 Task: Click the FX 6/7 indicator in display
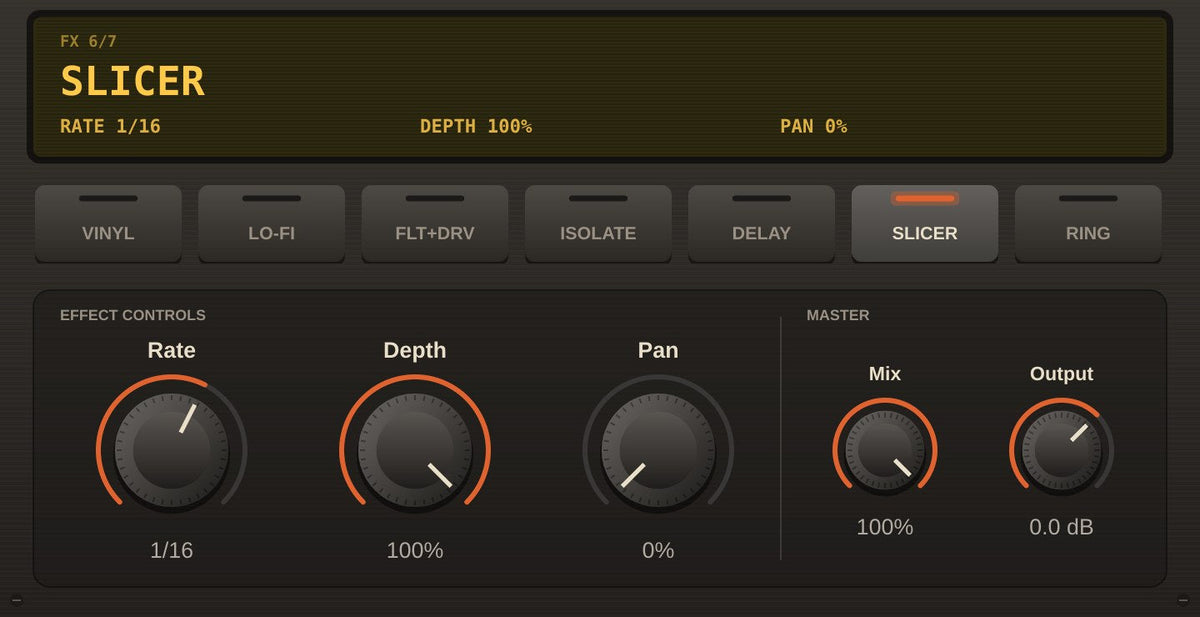(88, 41)
